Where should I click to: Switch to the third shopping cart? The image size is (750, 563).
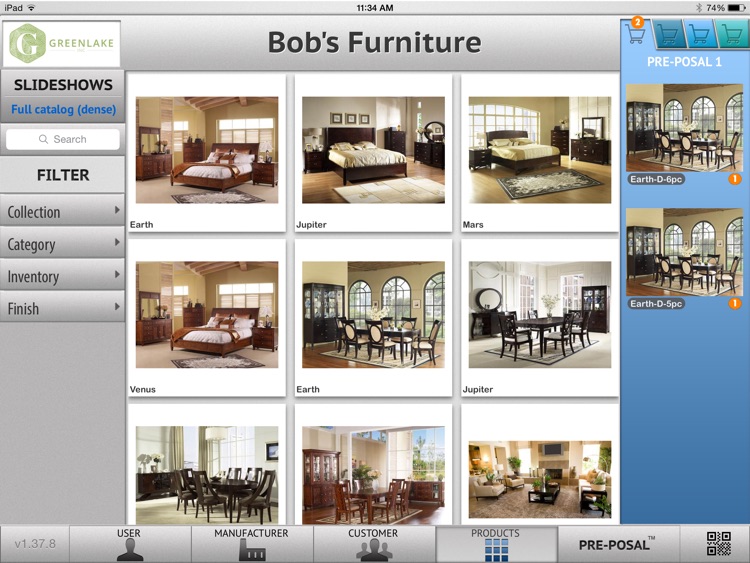tap(700, 34)
